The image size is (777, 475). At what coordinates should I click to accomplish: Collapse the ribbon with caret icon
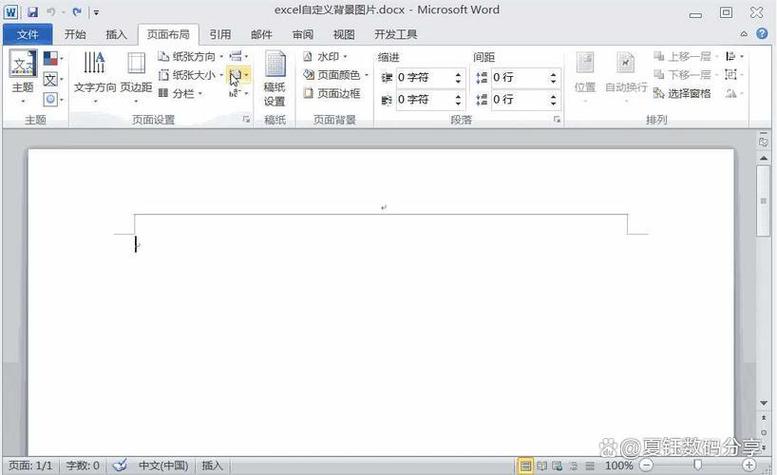[744, 34]
